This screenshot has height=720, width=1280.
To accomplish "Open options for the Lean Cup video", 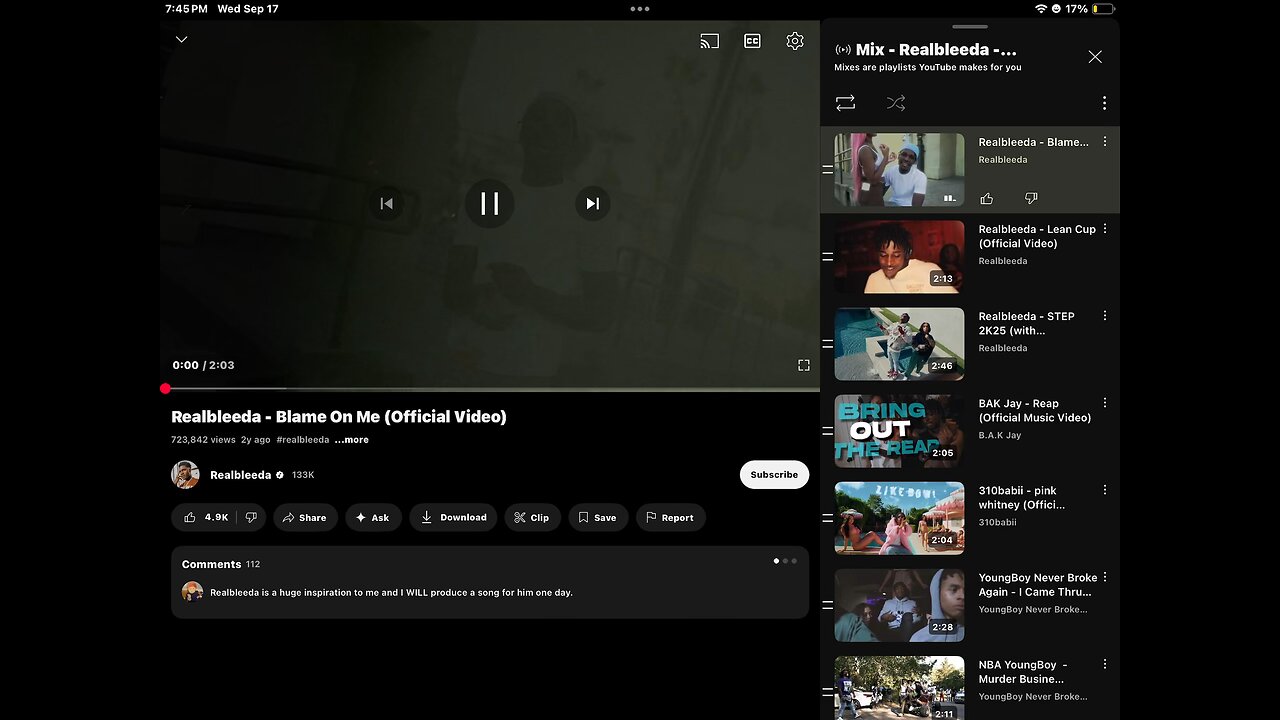I will tap(1105, 229).
